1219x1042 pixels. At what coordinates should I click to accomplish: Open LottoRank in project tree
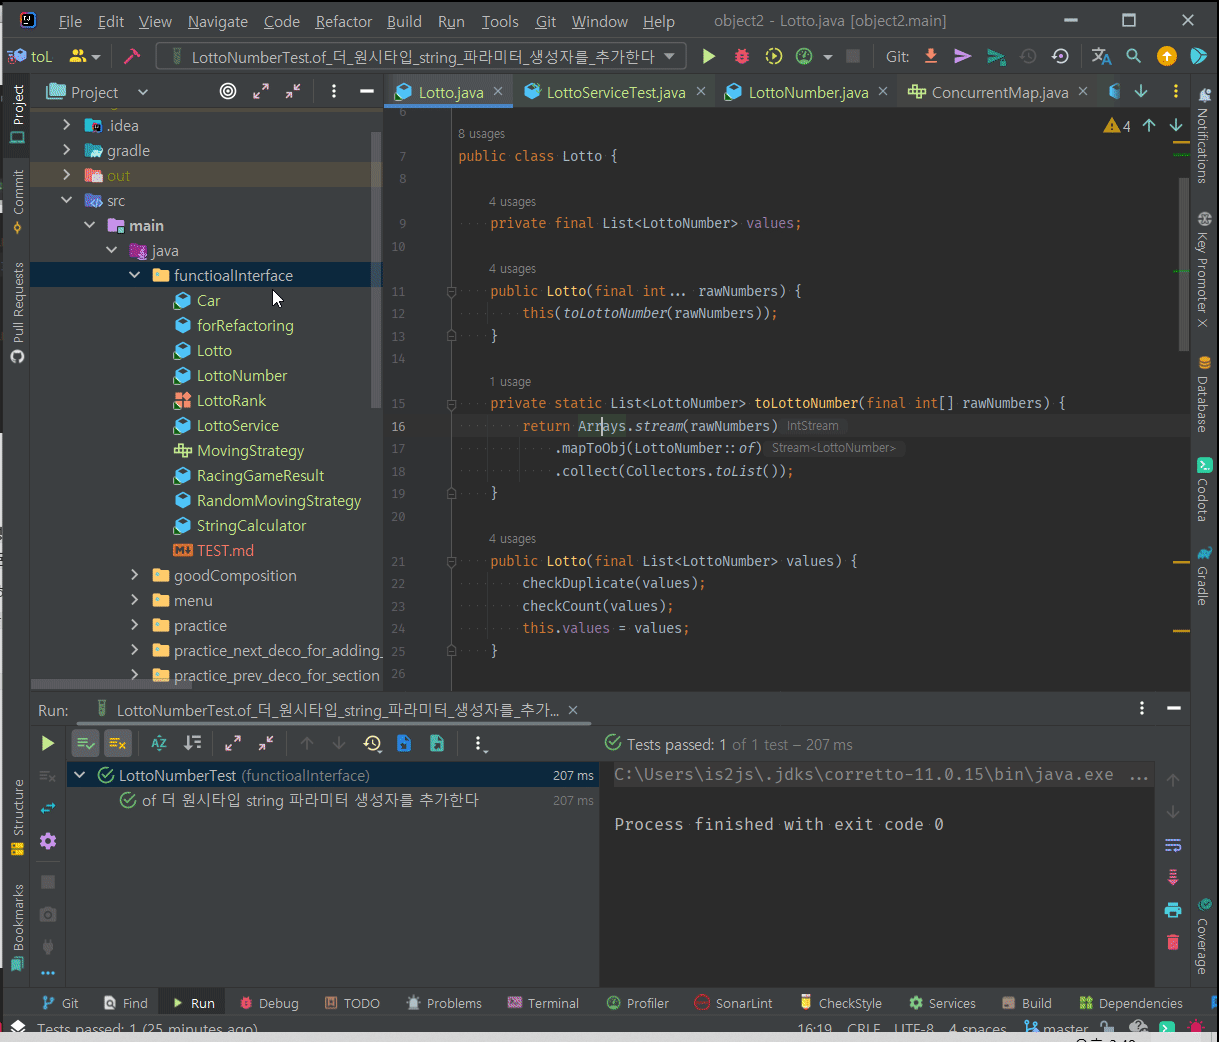point(231,400)
